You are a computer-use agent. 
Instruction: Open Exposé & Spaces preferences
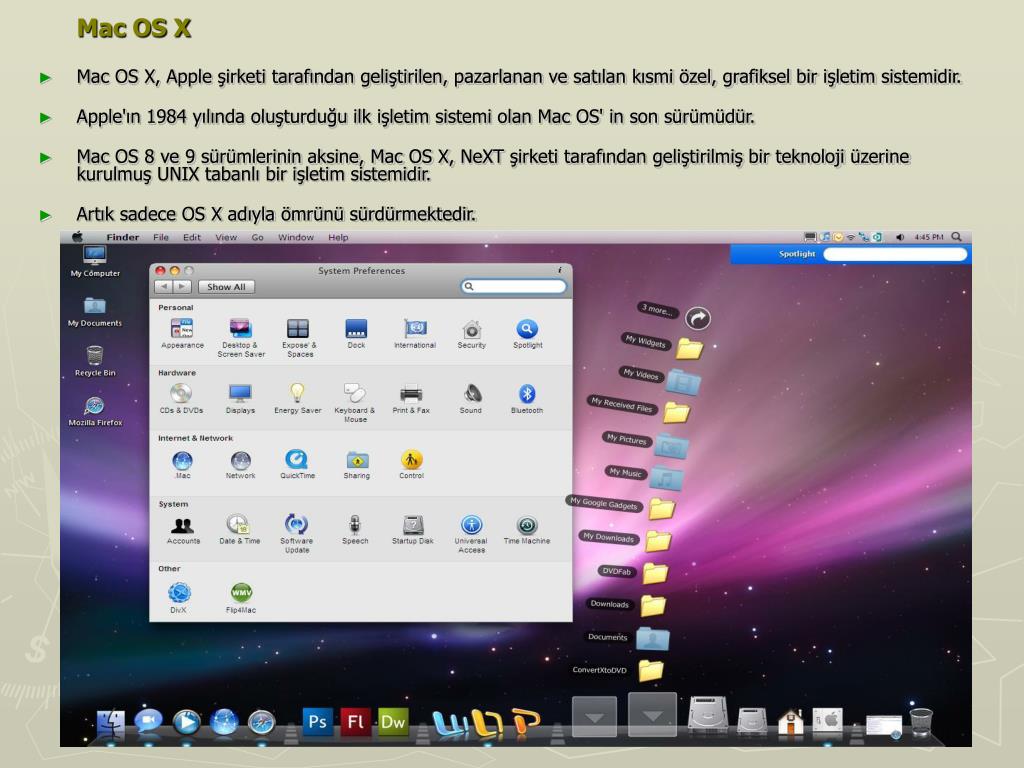tap(298, 337)
